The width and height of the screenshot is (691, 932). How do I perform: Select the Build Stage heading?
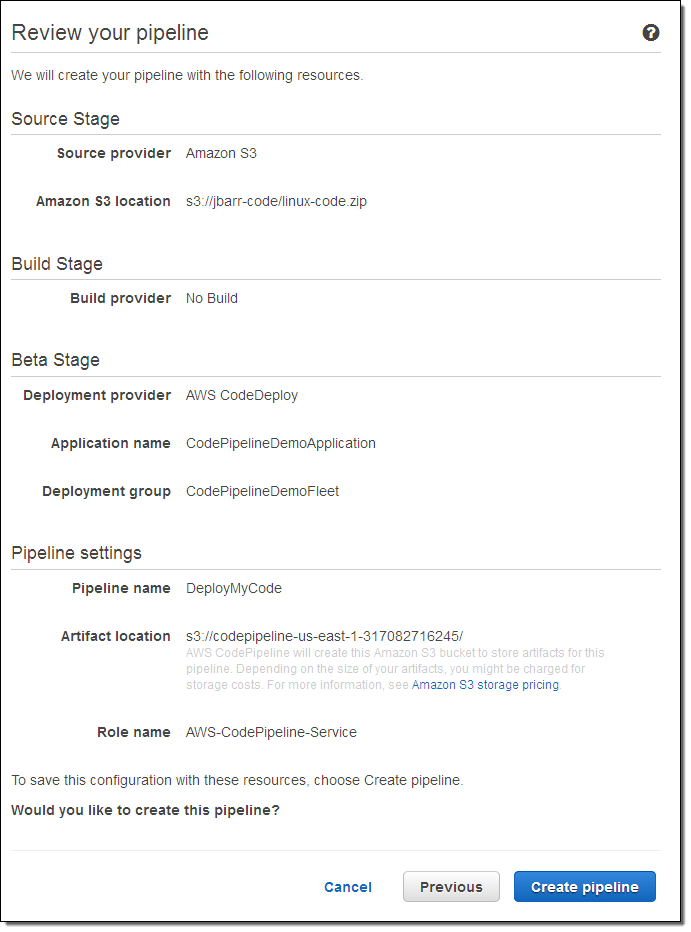point(57,264)
